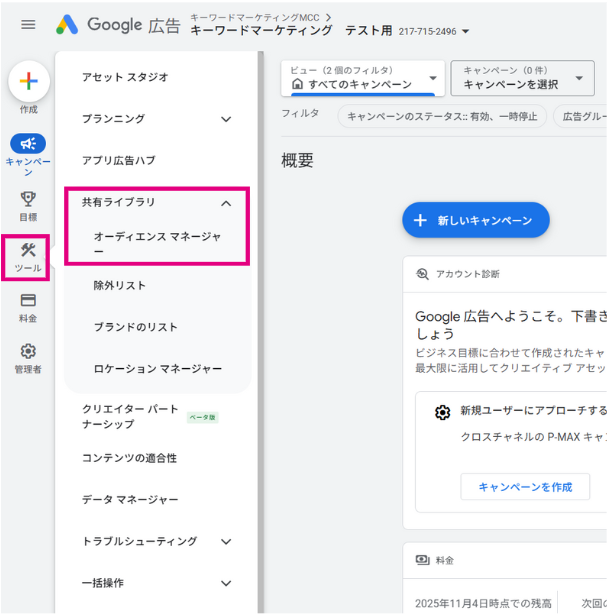Viewport: 607px width, 614px height.
Task: Collapse the 共有ライブラリ section
Action: [x=225, y=203]
